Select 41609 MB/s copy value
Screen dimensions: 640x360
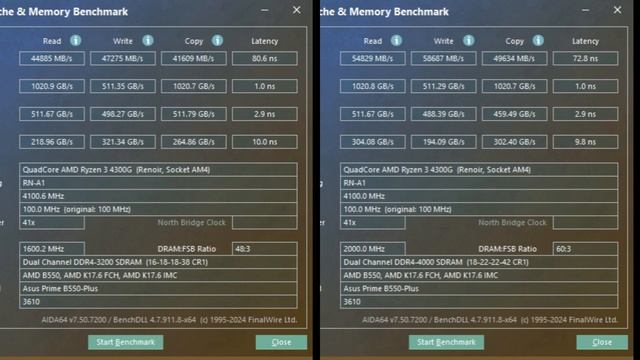pos(193,58)
